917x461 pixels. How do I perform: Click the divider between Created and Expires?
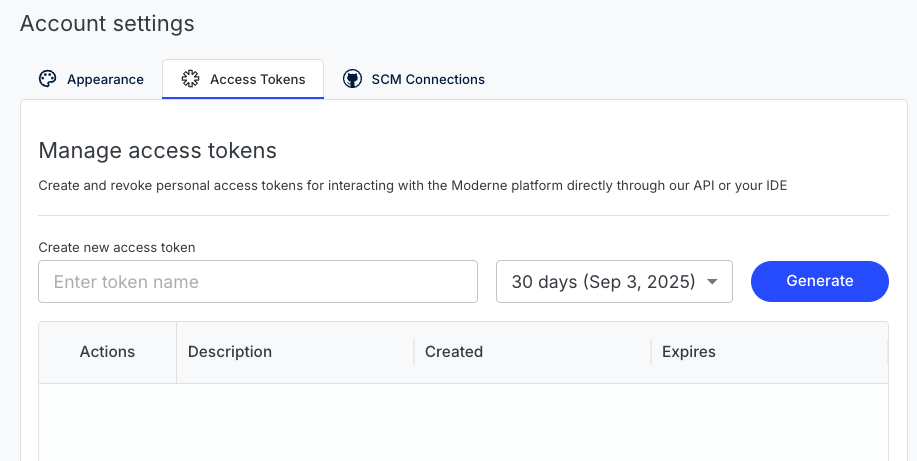click(x=651, y=352)
